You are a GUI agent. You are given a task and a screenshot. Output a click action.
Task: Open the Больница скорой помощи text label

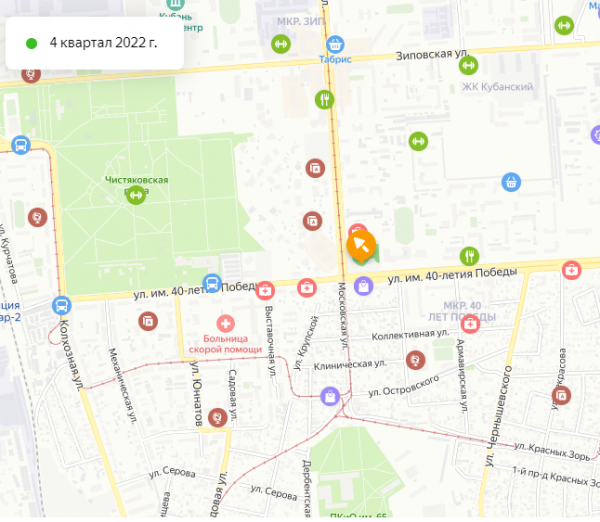[225, 344]
